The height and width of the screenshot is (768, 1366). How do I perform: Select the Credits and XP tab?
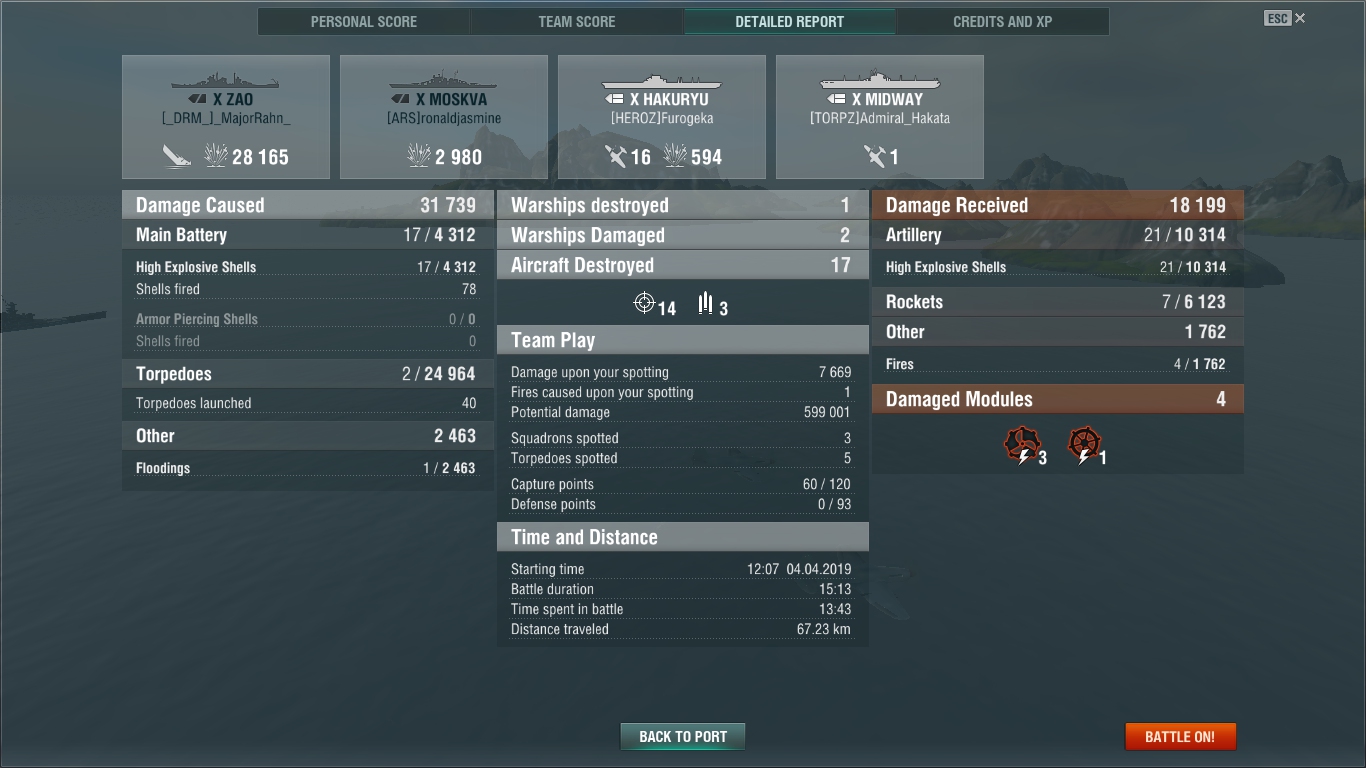click(1003, 21)
